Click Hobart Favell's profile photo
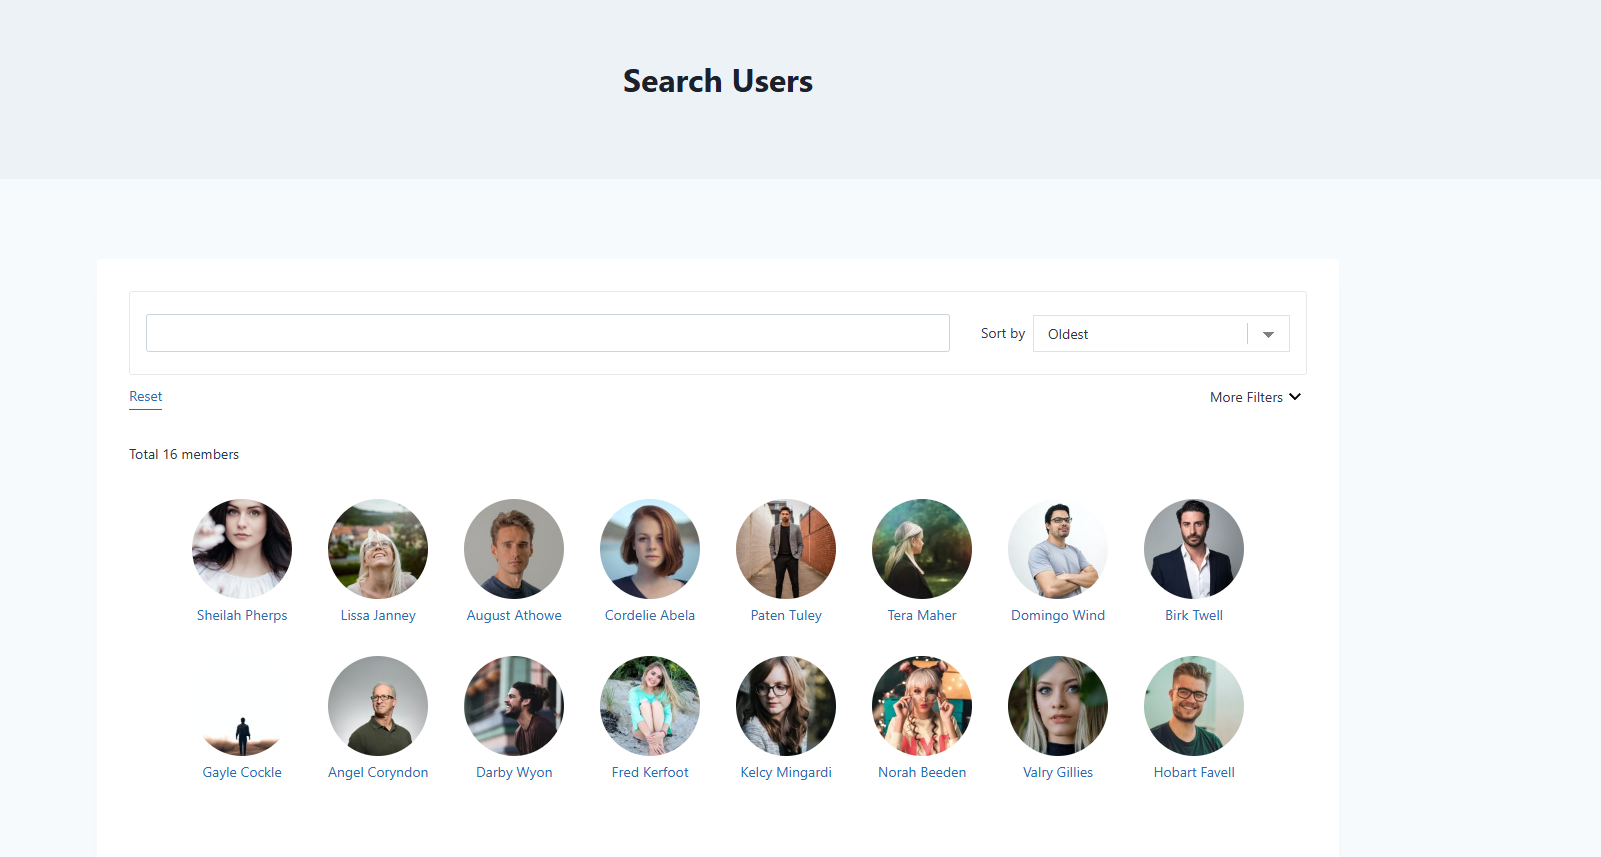 1194,706
